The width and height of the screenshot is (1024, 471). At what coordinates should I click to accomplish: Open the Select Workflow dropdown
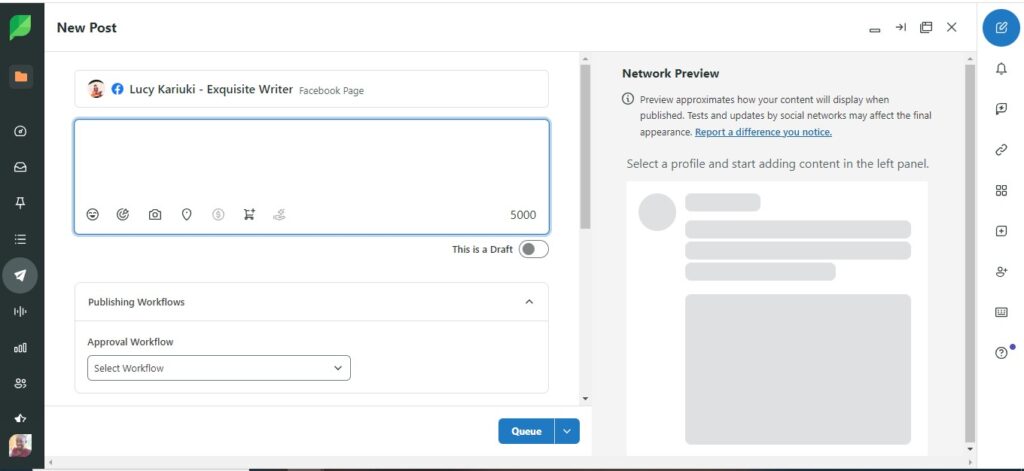tap(219, 368)
